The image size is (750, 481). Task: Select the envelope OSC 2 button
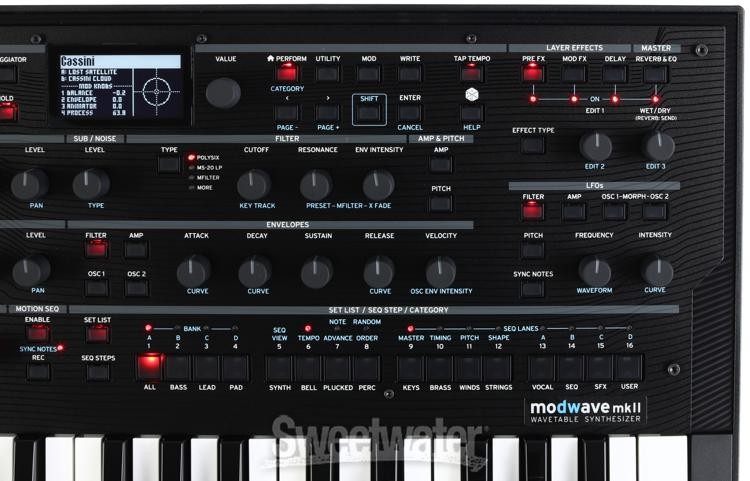136,288
